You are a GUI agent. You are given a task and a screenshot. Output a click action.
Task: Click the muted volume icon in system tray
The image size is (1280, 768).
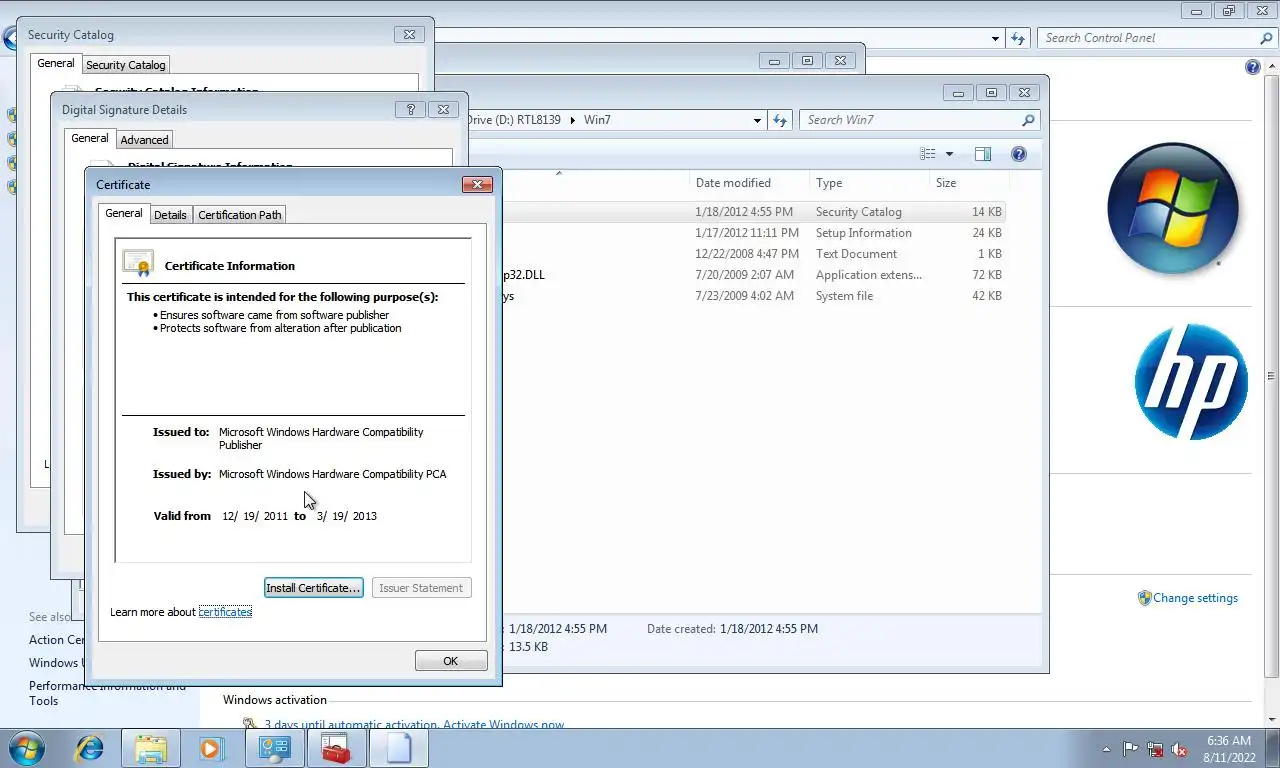pos(1179,748)
